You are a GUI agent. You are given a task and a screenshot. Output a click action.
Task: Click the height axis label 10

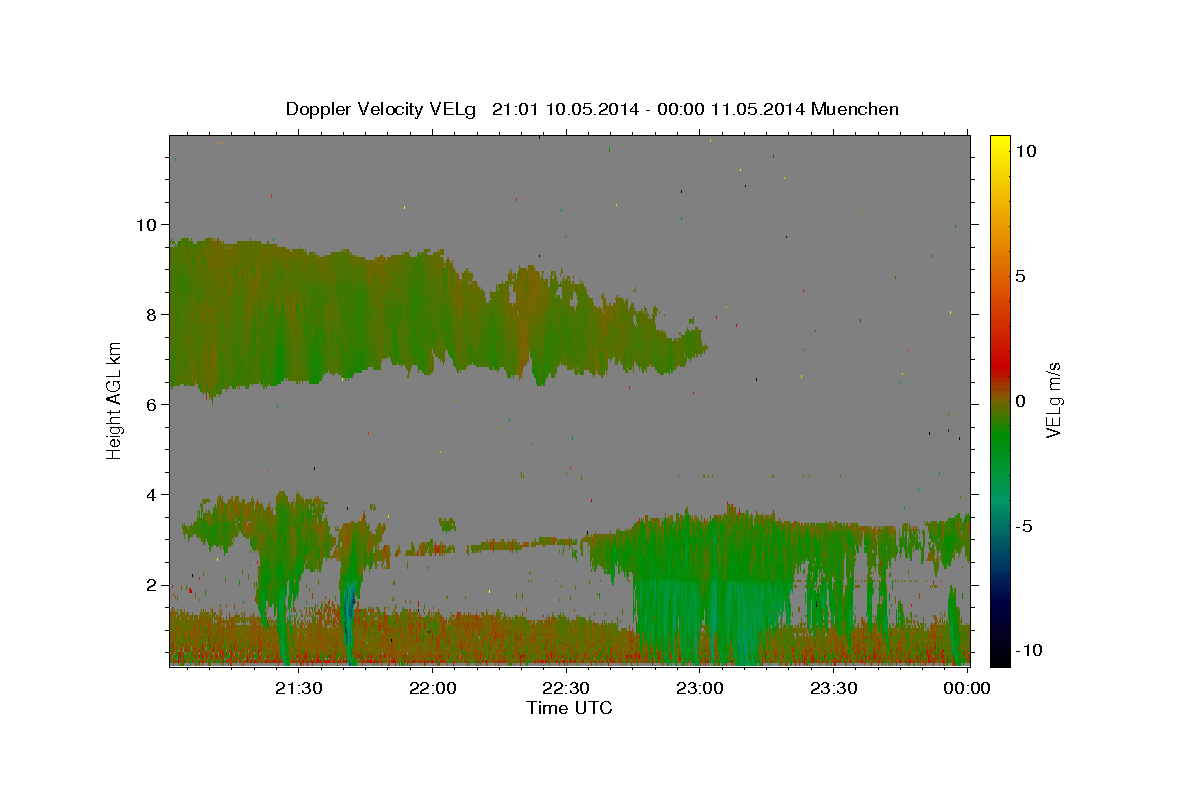coord(147,224)
